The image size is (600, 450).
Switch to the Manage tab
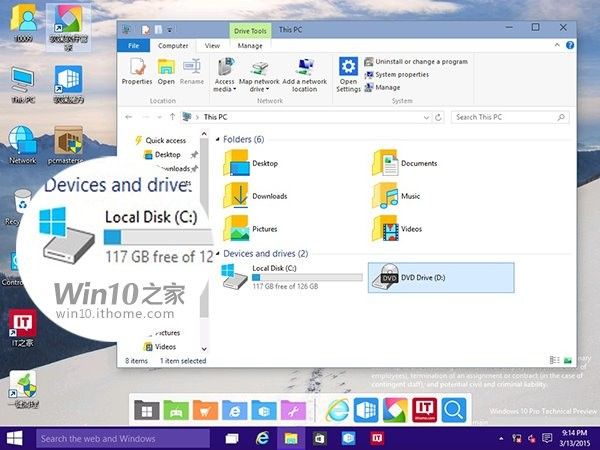click(250, 45)
